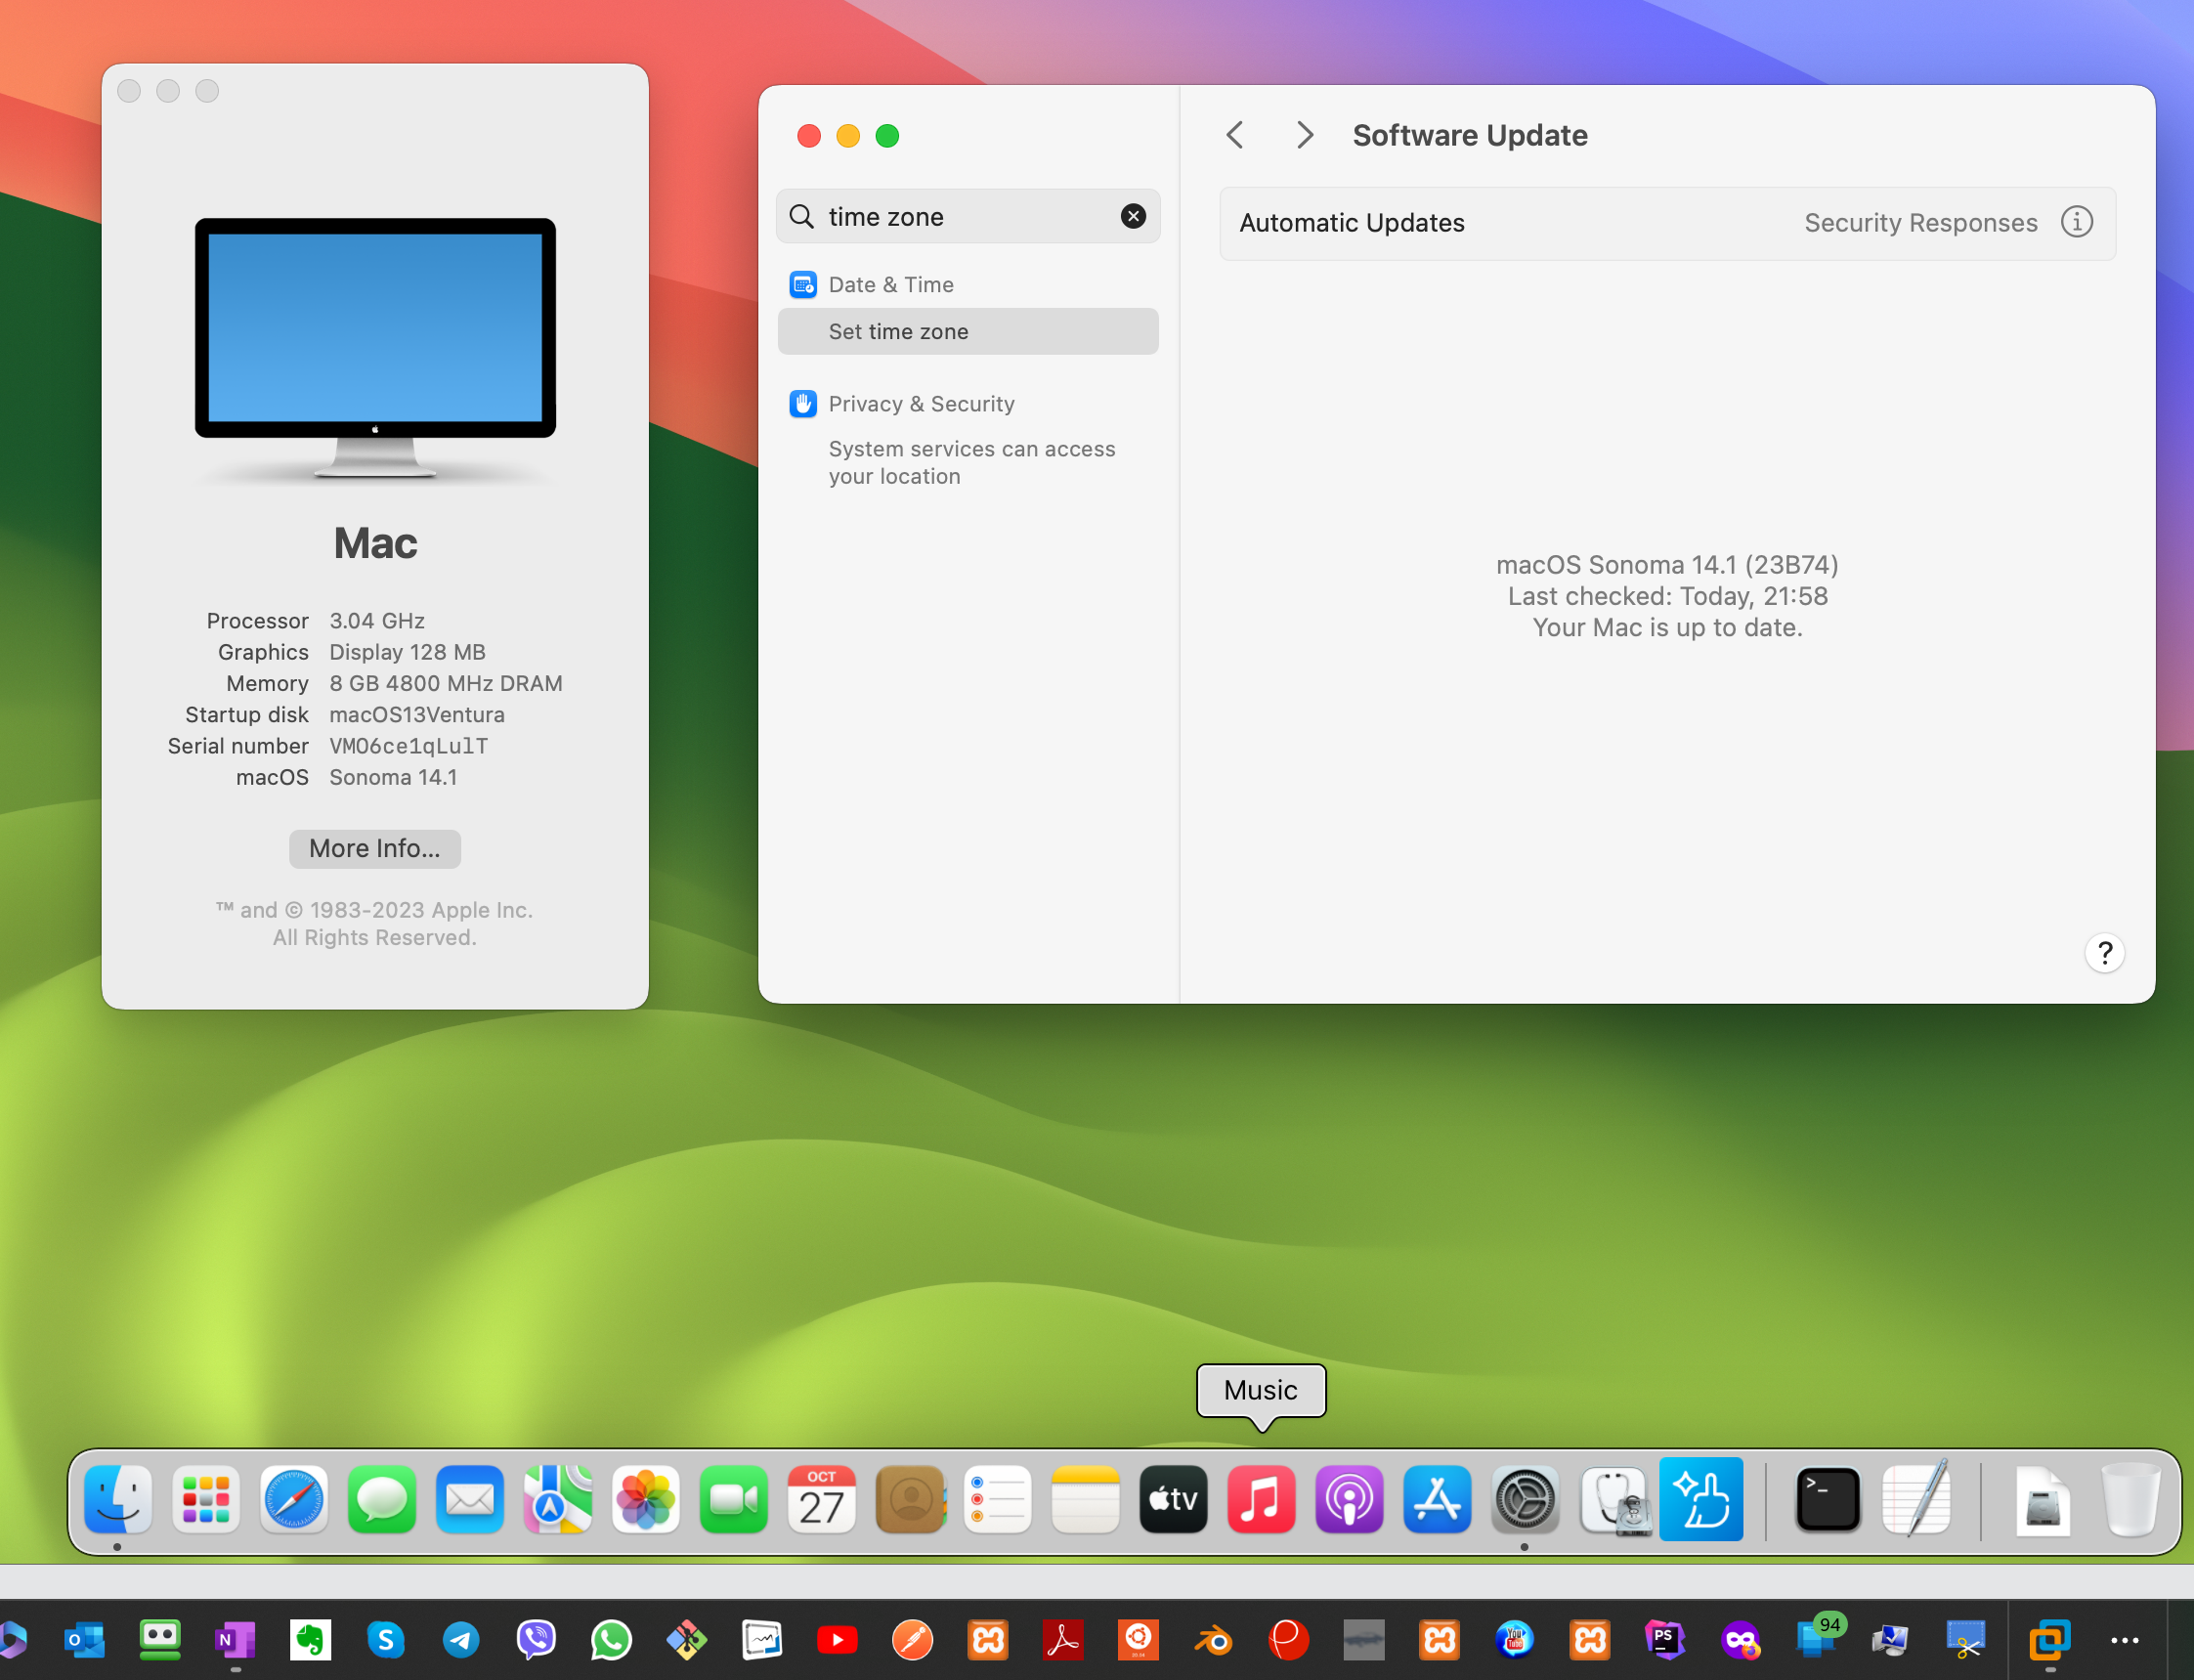The image size is (2194, 1680).
Task: Launch the Music app in the Dock
Action: coord(1262,1499)
